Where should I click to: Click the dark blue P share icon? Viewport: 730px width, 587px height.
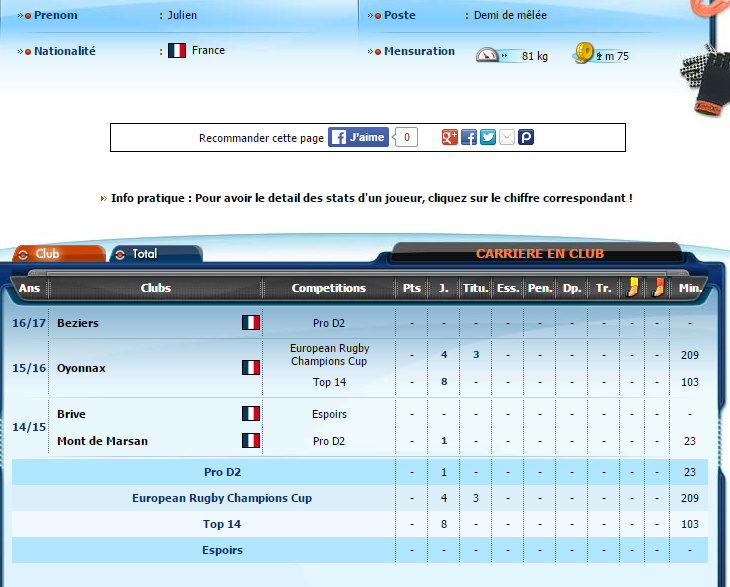pyautogui.click(x=526, y=137)
